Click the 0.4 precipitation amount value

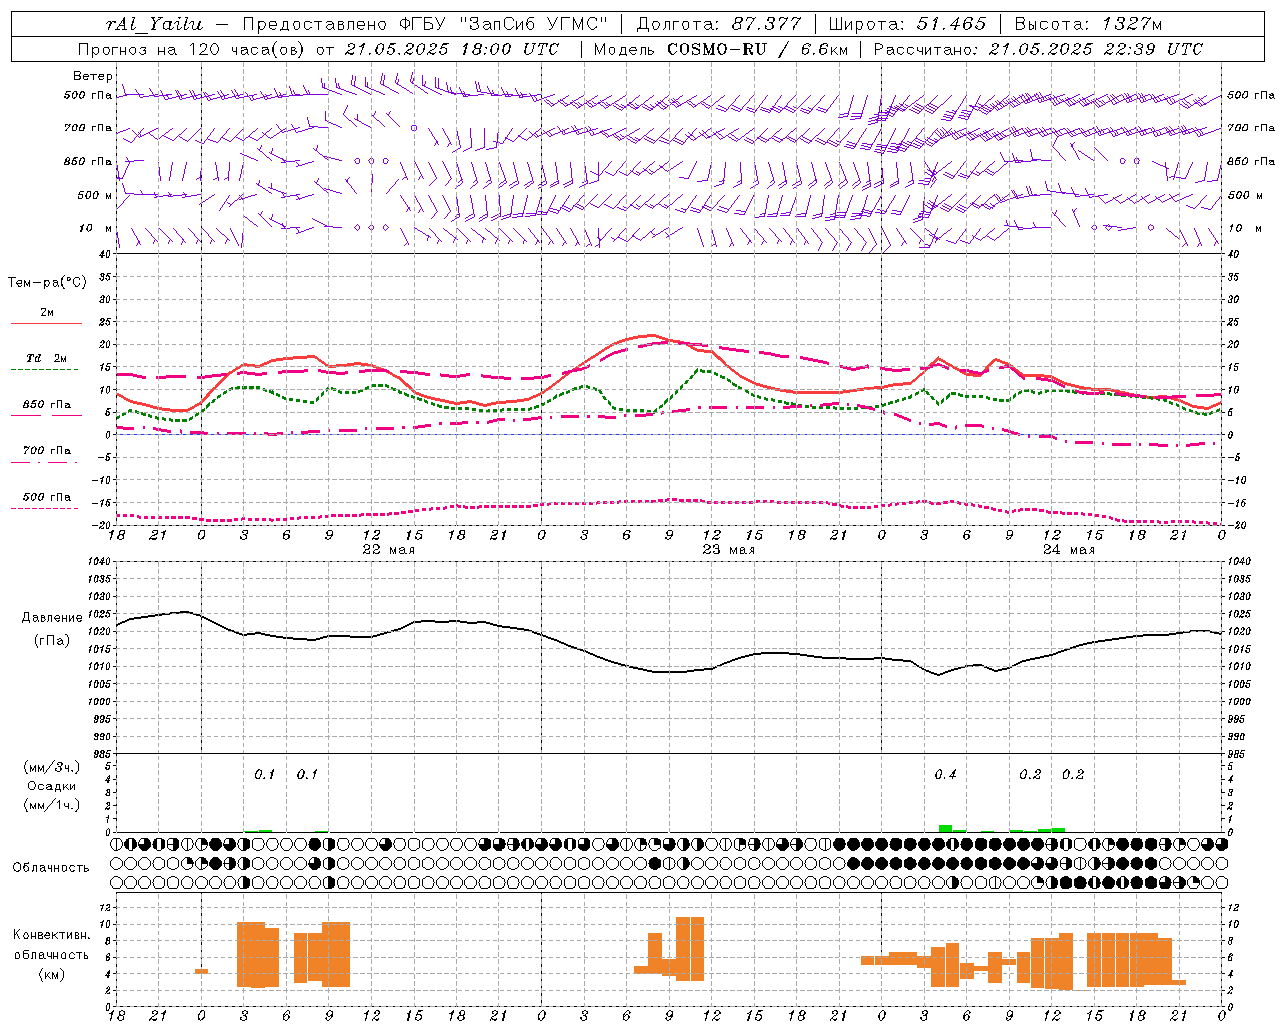(945, 775)
